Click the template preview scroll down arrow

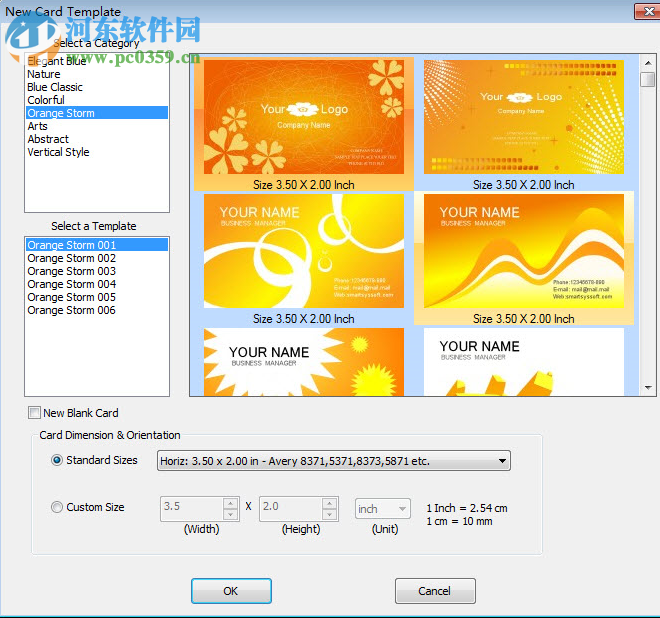648,387
